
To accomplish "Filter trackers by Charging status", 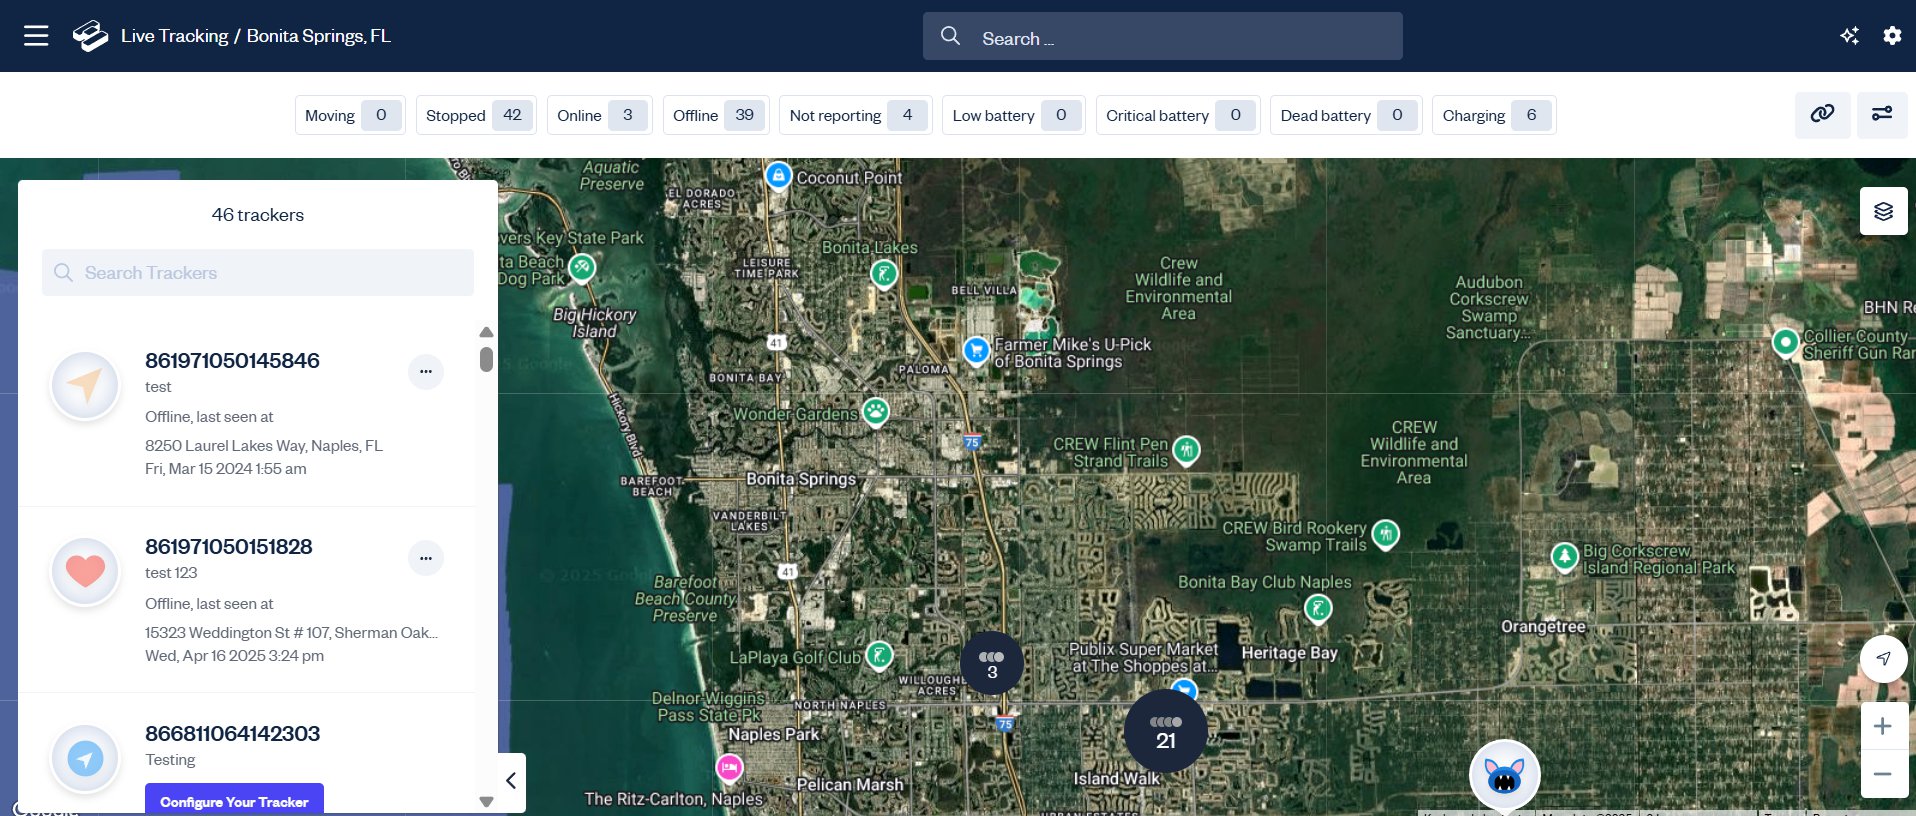I will tap(1494, 115).
